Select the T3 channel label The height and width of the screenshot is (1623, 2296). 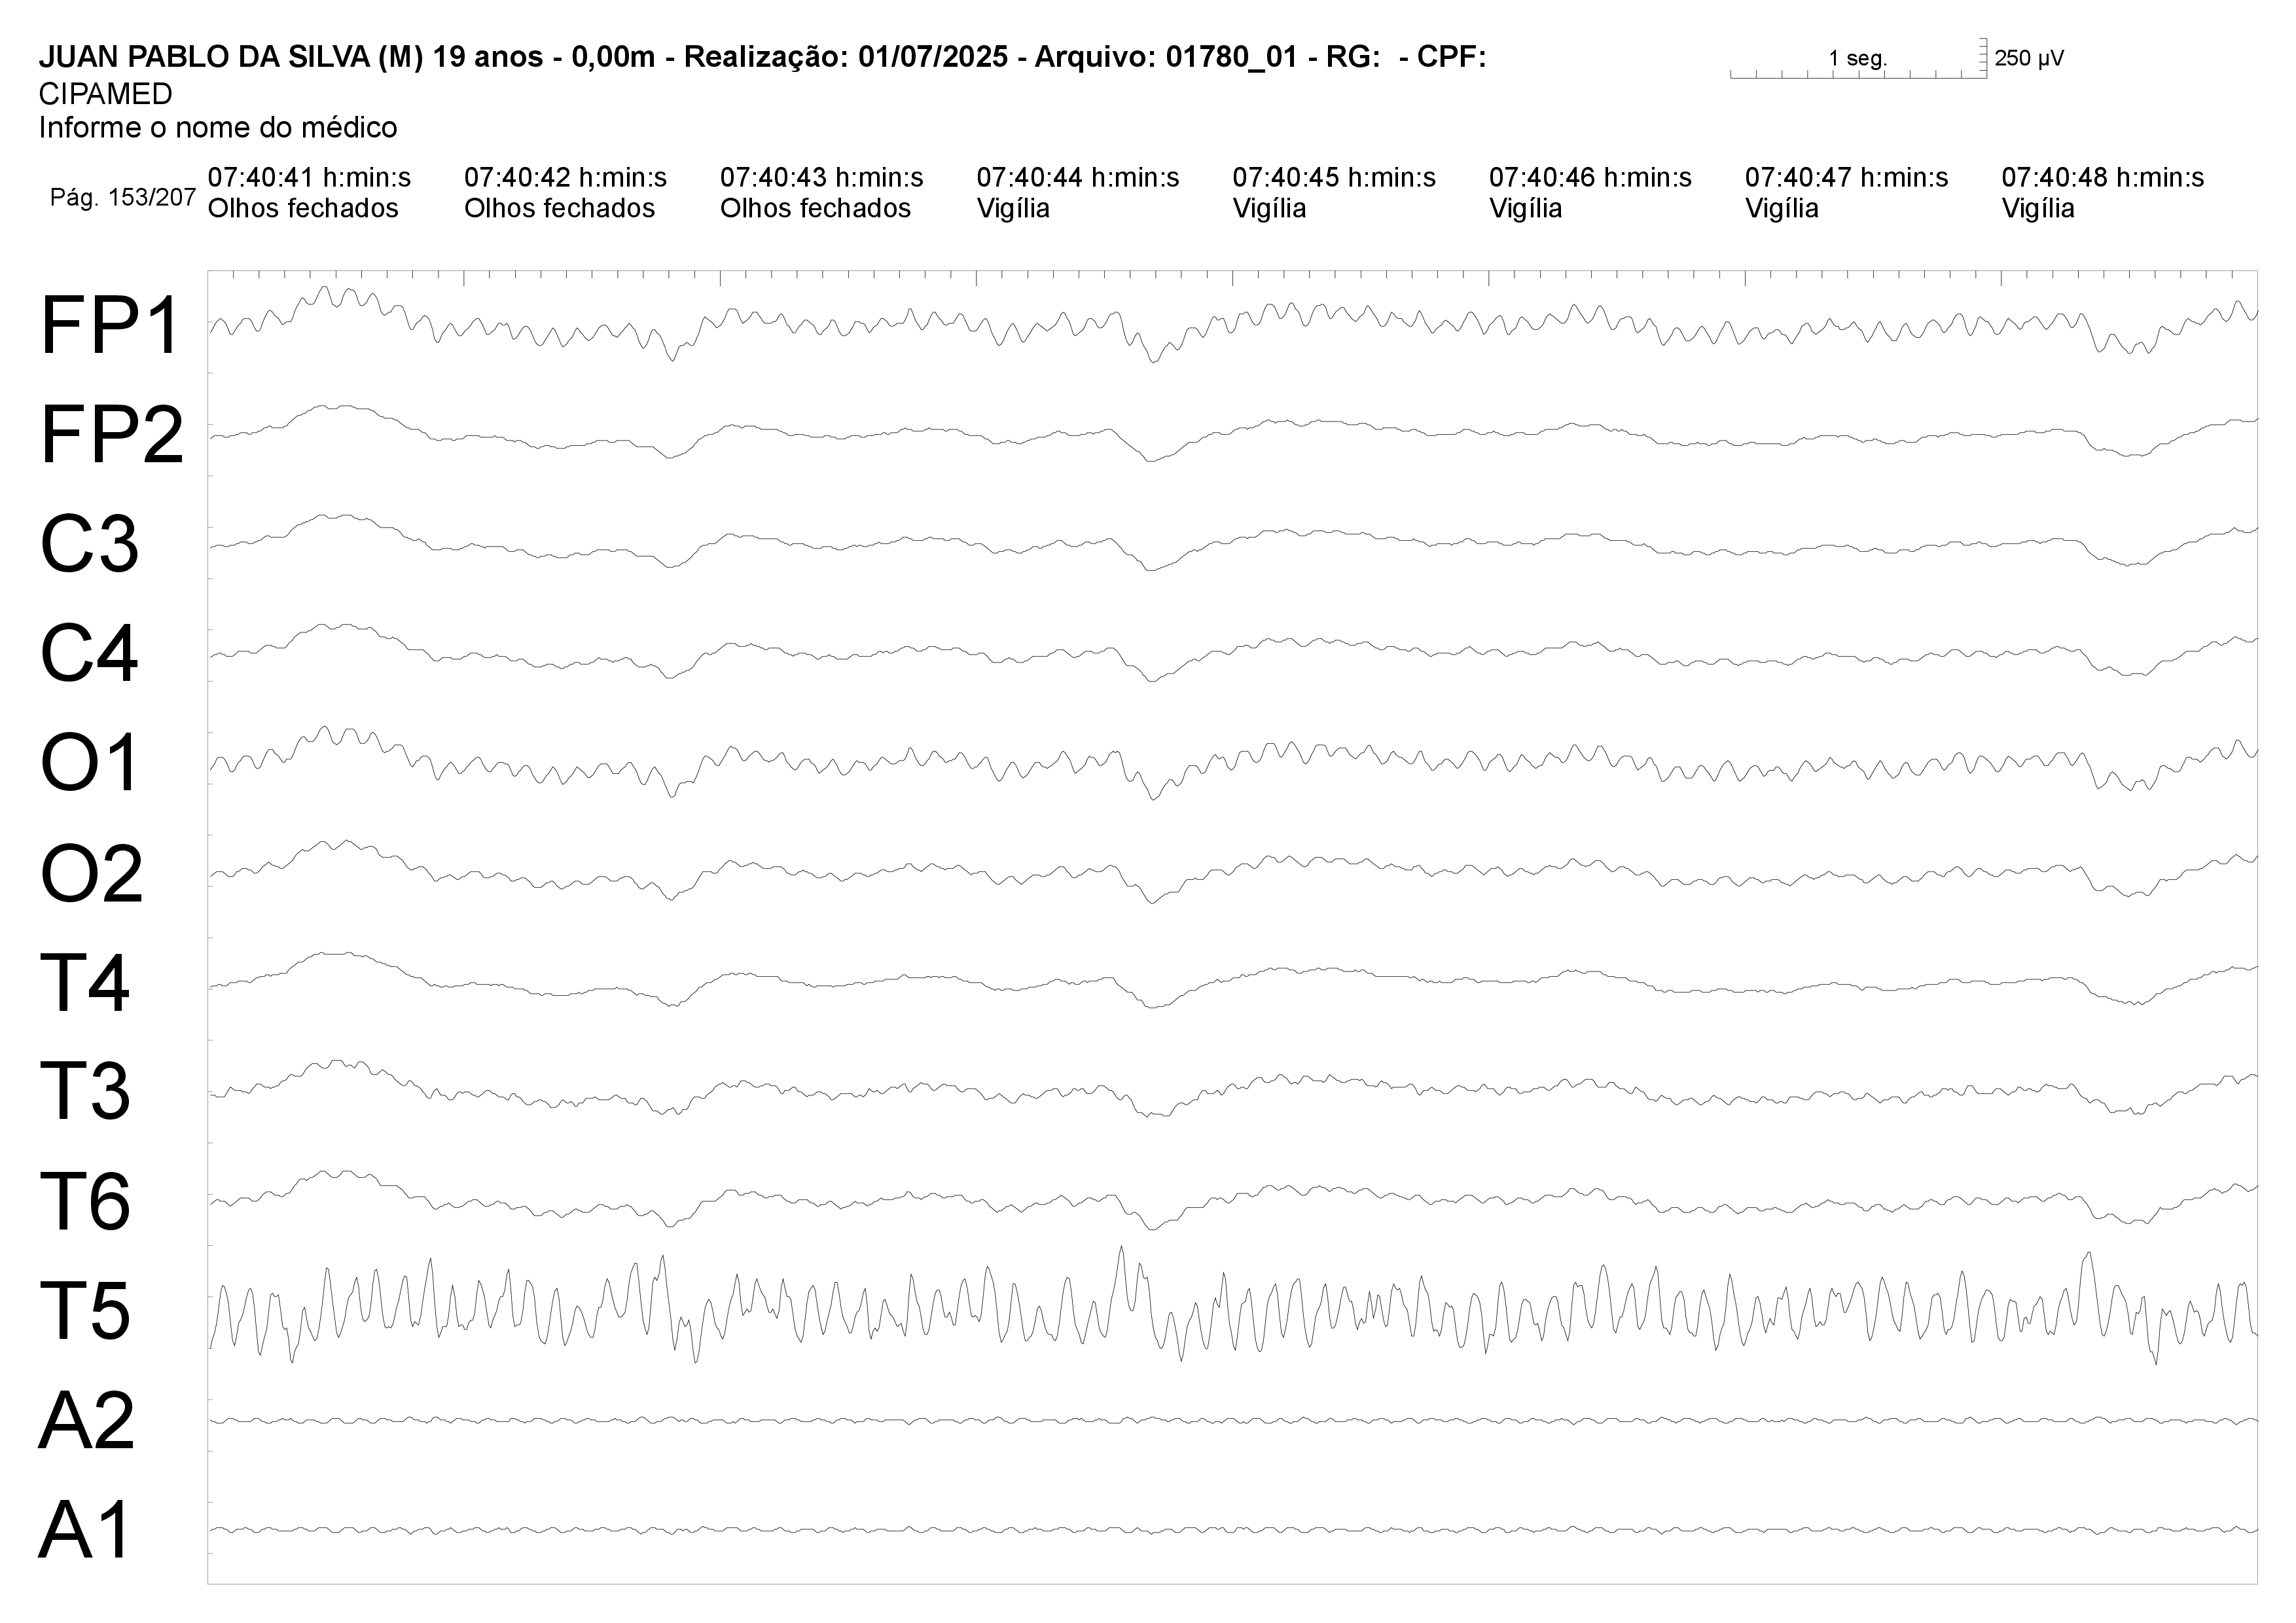coord(85,1091)
